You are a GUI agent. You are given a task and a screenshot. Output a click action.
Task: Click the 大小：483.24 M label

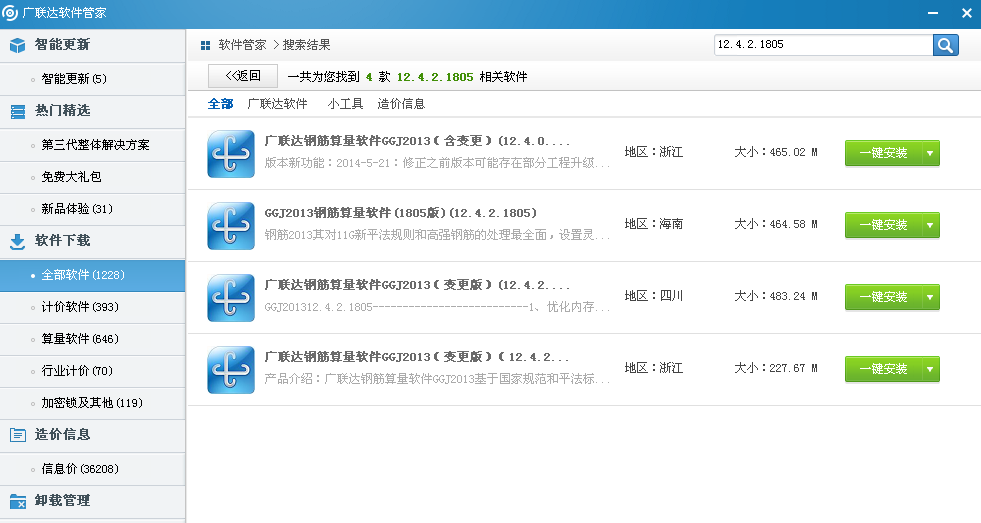(776, 296)
